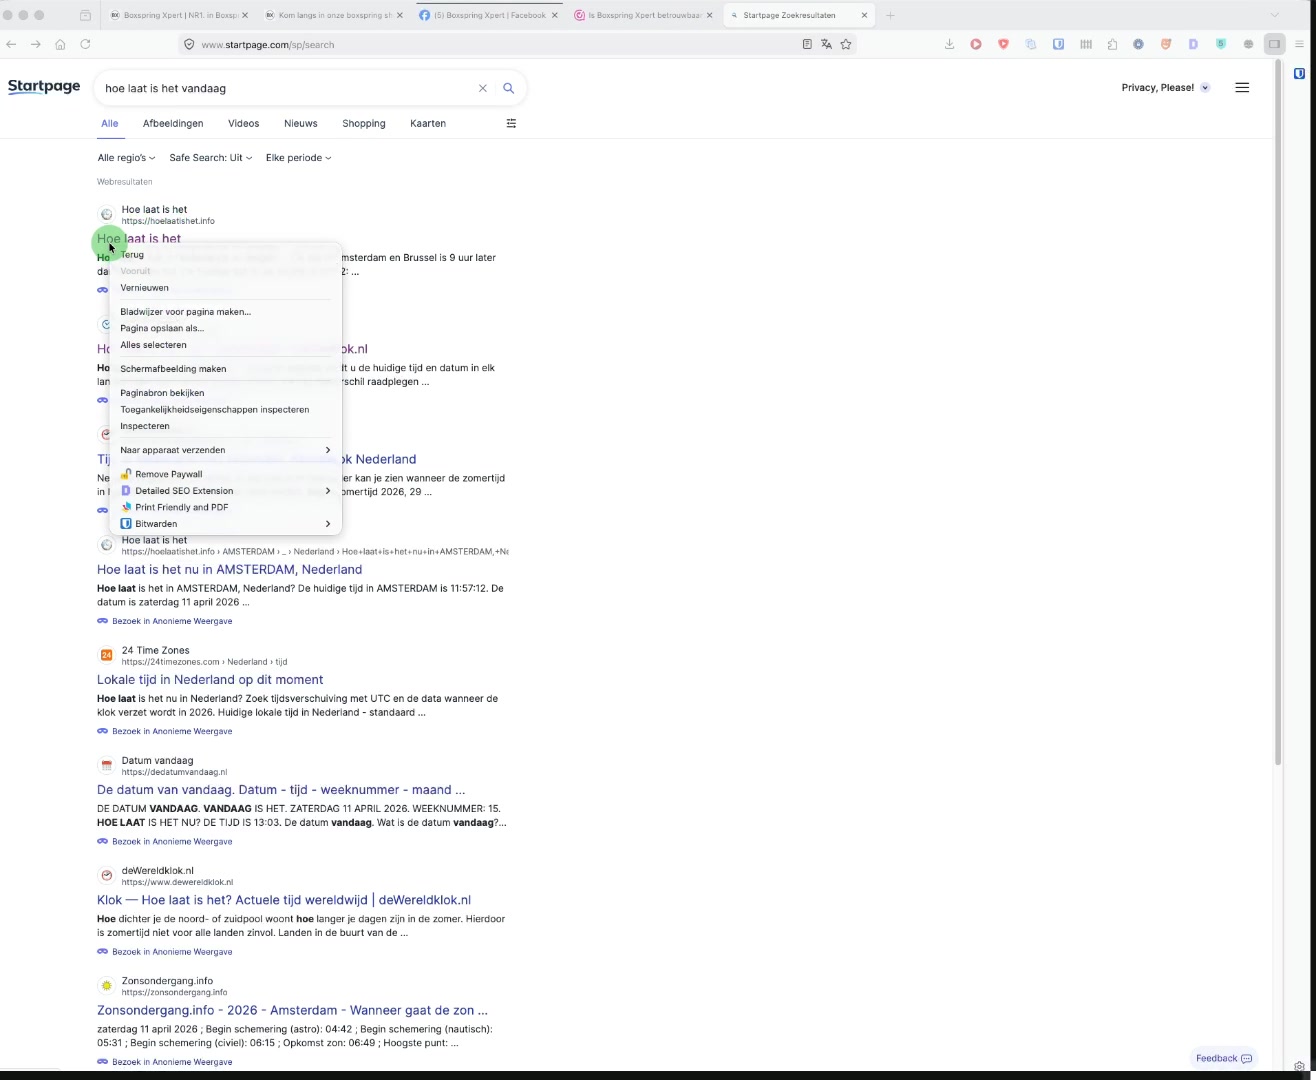Open the Alle regio's dropdown

[x=126, y=158]
